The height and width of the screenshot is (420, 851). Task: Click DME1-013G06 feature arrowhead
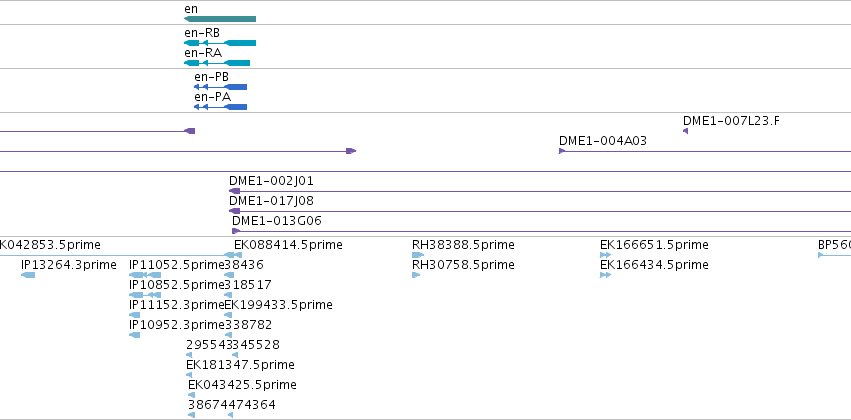tap(236, 231)
